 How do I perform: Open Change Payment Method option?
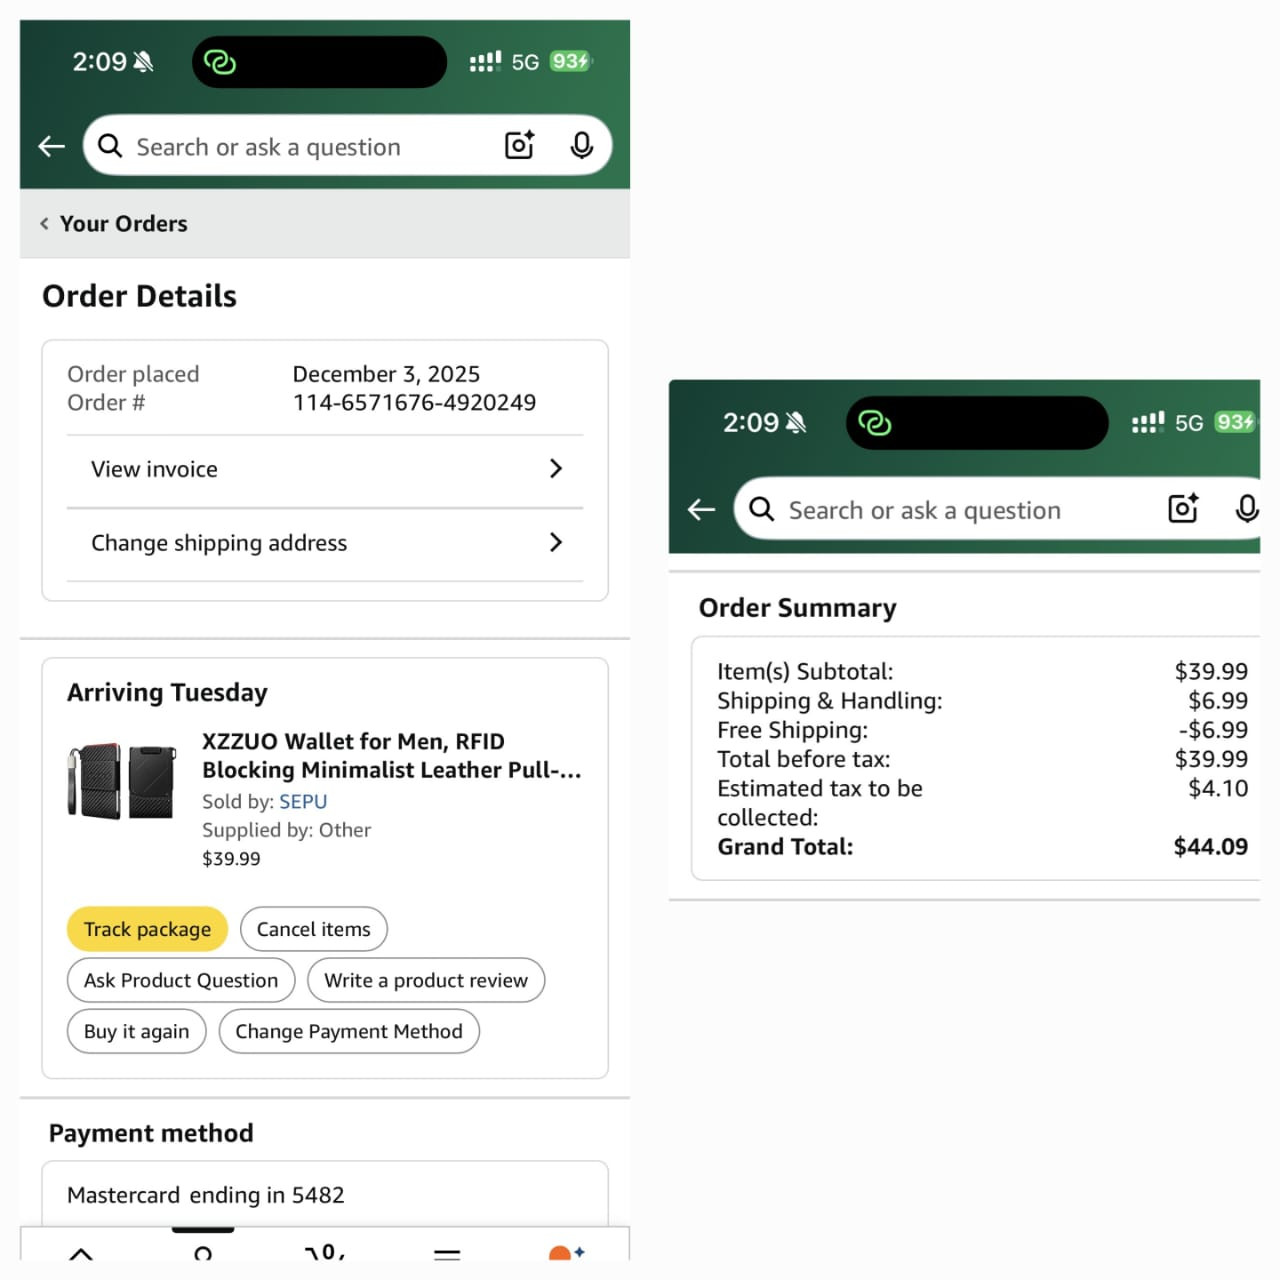[349, 1031]
